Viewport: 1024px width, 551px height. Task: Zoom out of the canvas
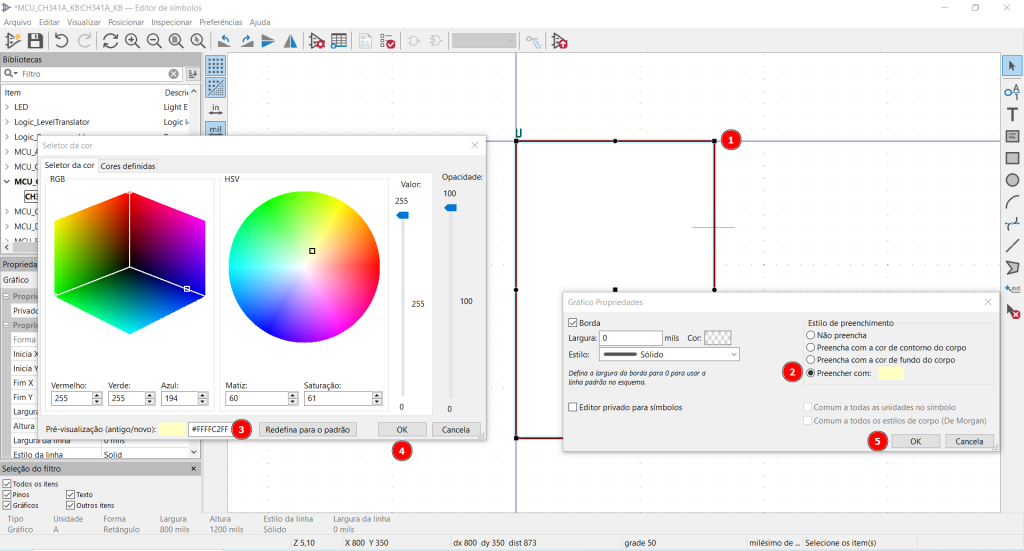coord(154,41)
